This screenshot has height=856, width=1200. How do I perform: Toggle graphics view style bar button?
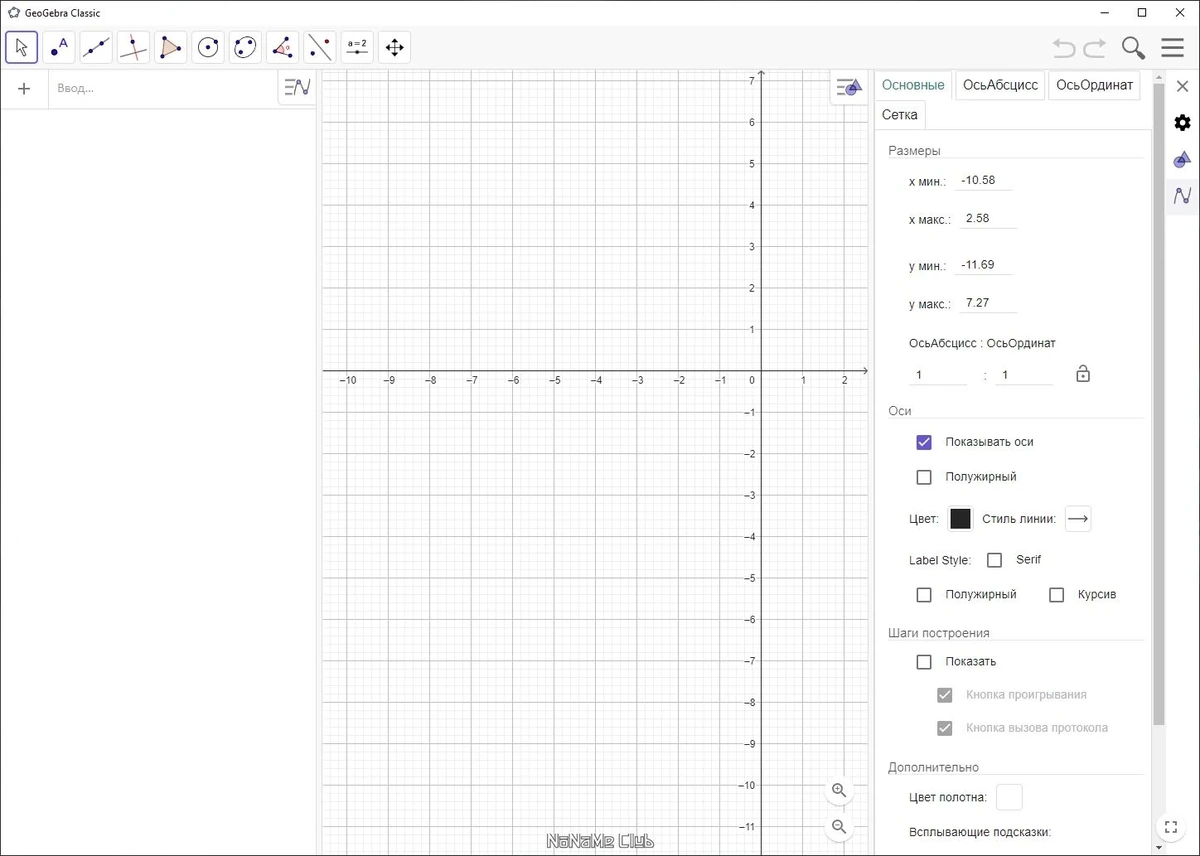tap(849, 88)
